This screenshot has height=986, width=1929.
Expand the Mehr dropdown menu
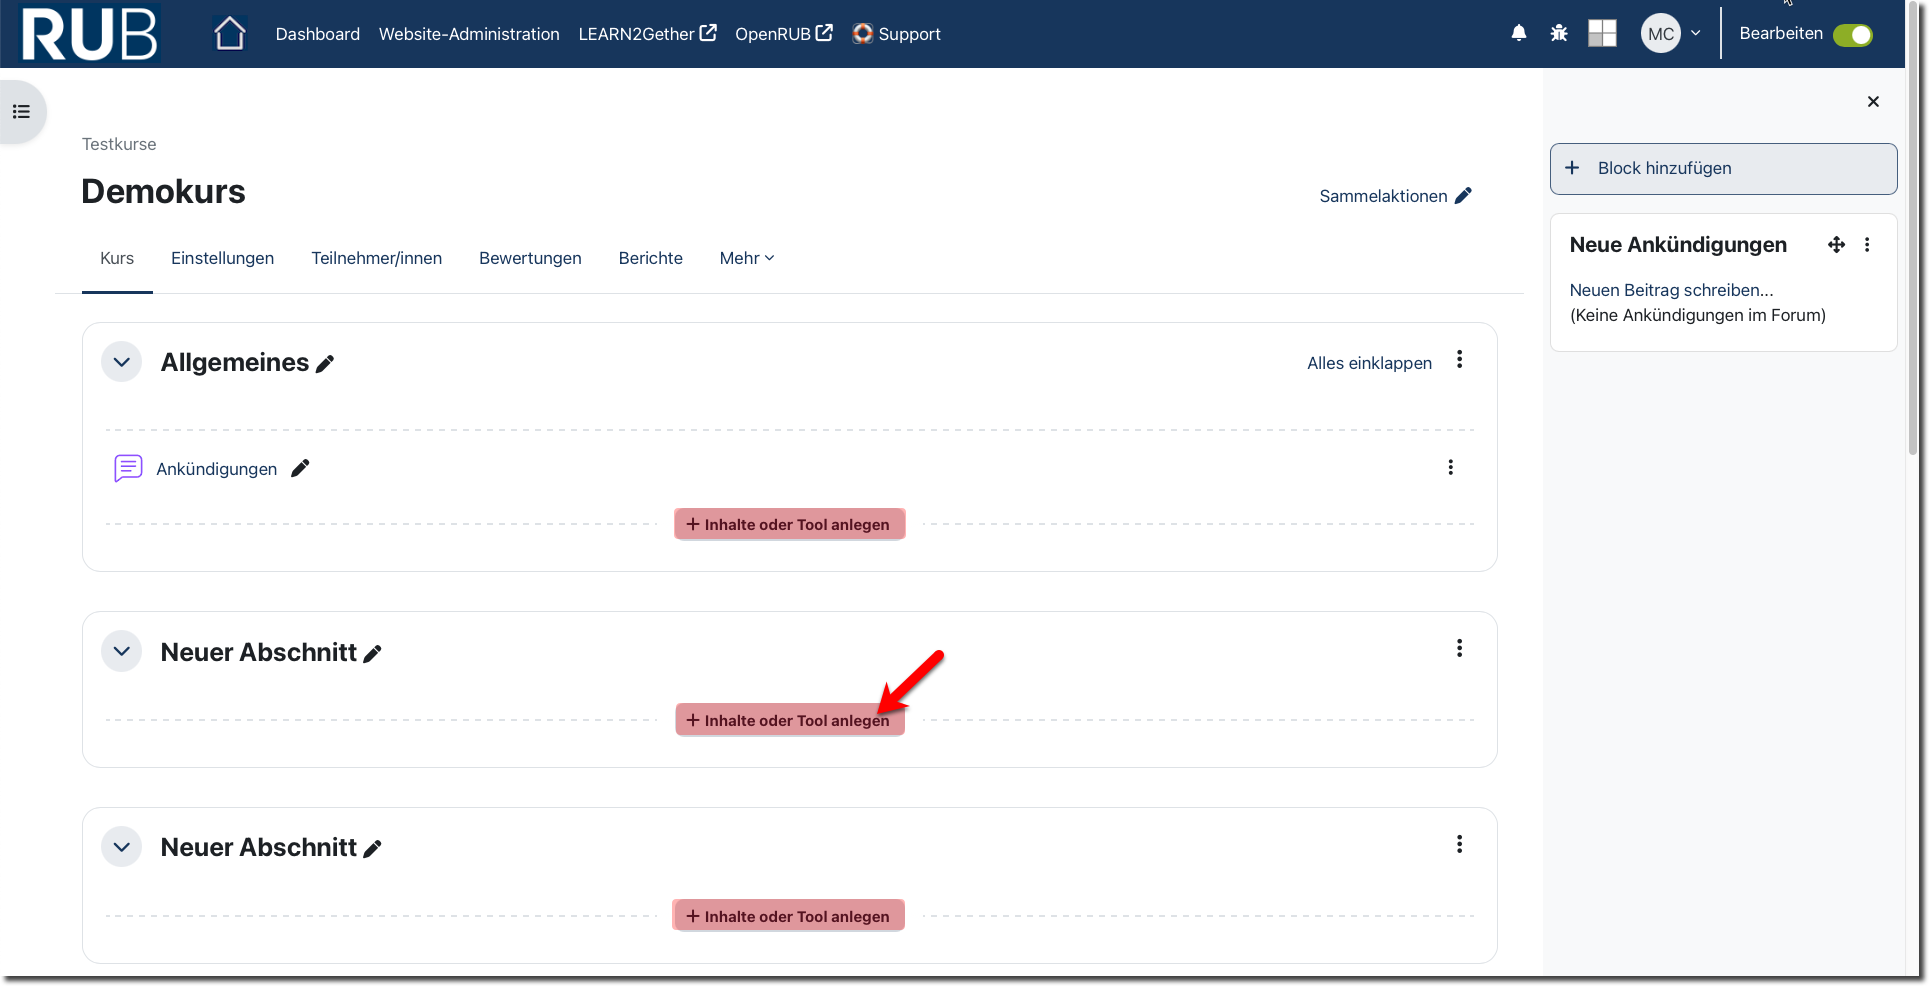coord(746,258)
